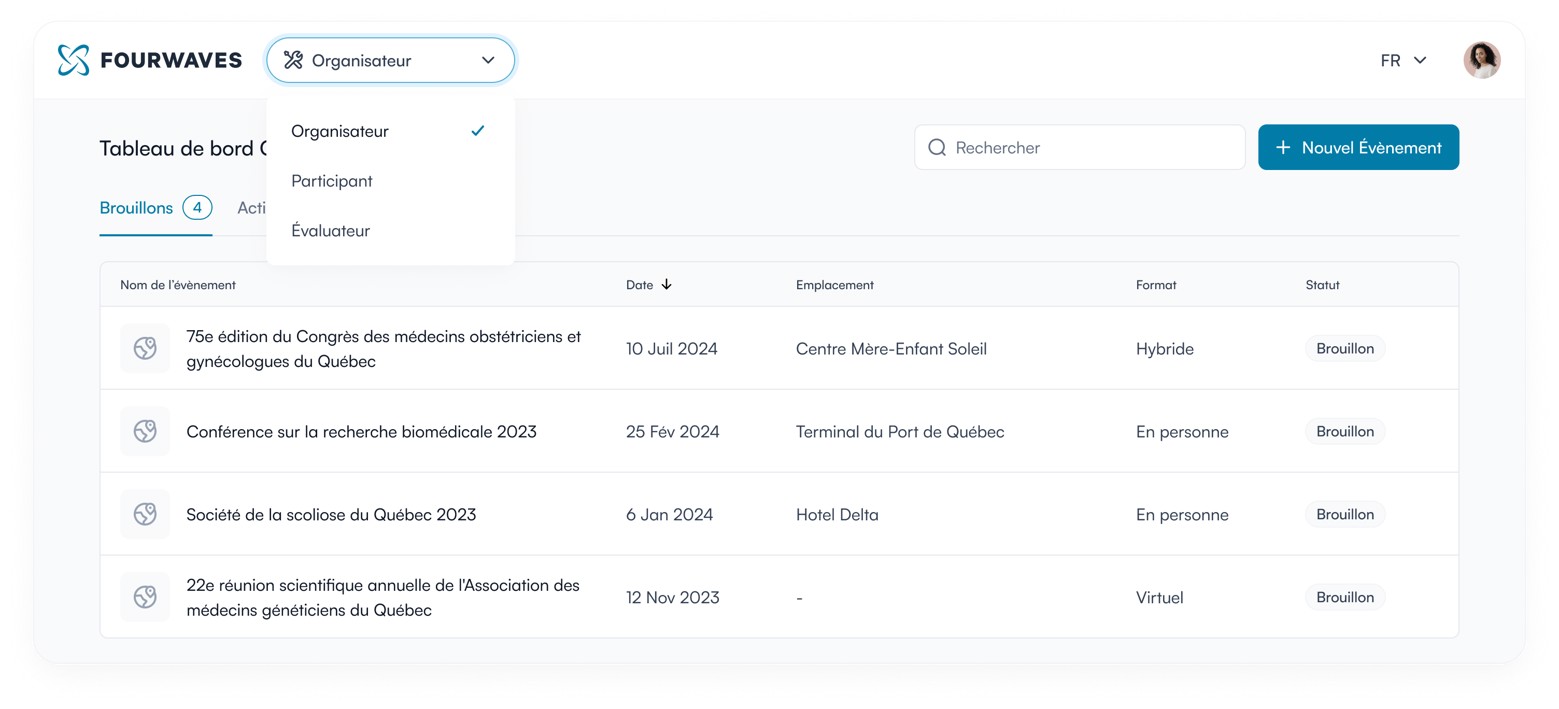Sort by Date column arrow

(667, 285)
